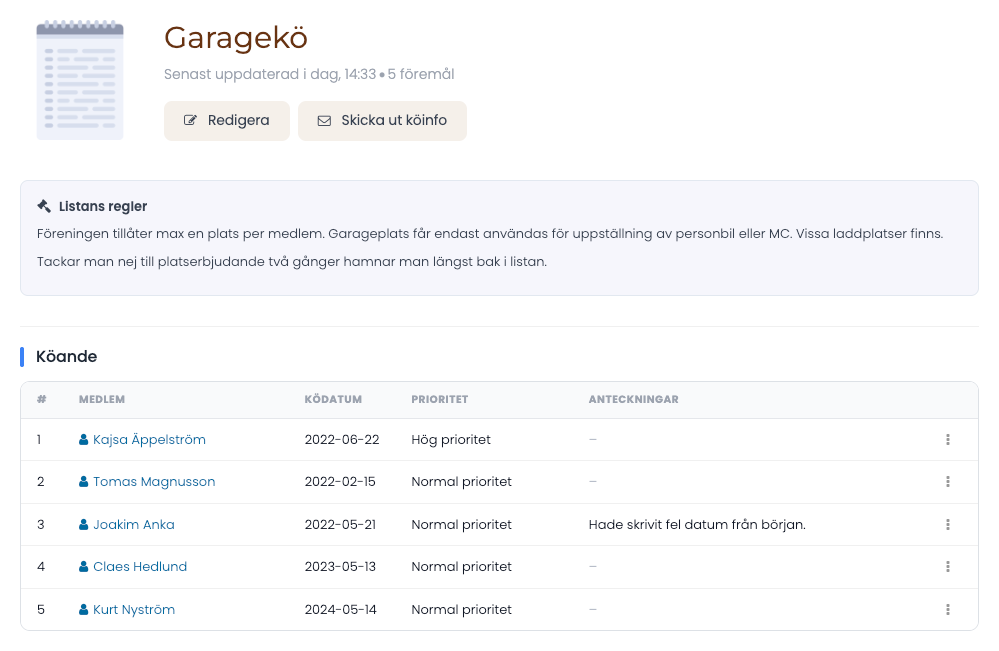Image resolution: width=999 pixels, height=651 pixels.
Task: Open row menu for Kajsa Äppelström
Action: [947, 440]
